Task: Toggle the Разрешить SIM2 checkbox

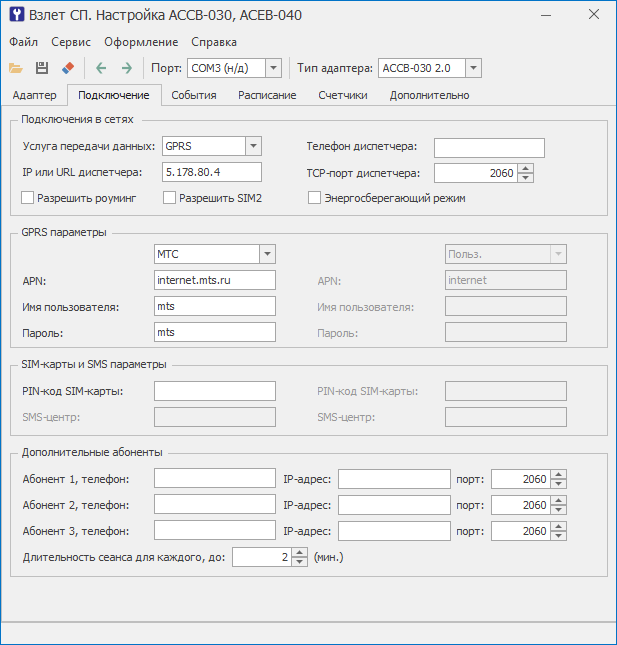Action: 170,198
